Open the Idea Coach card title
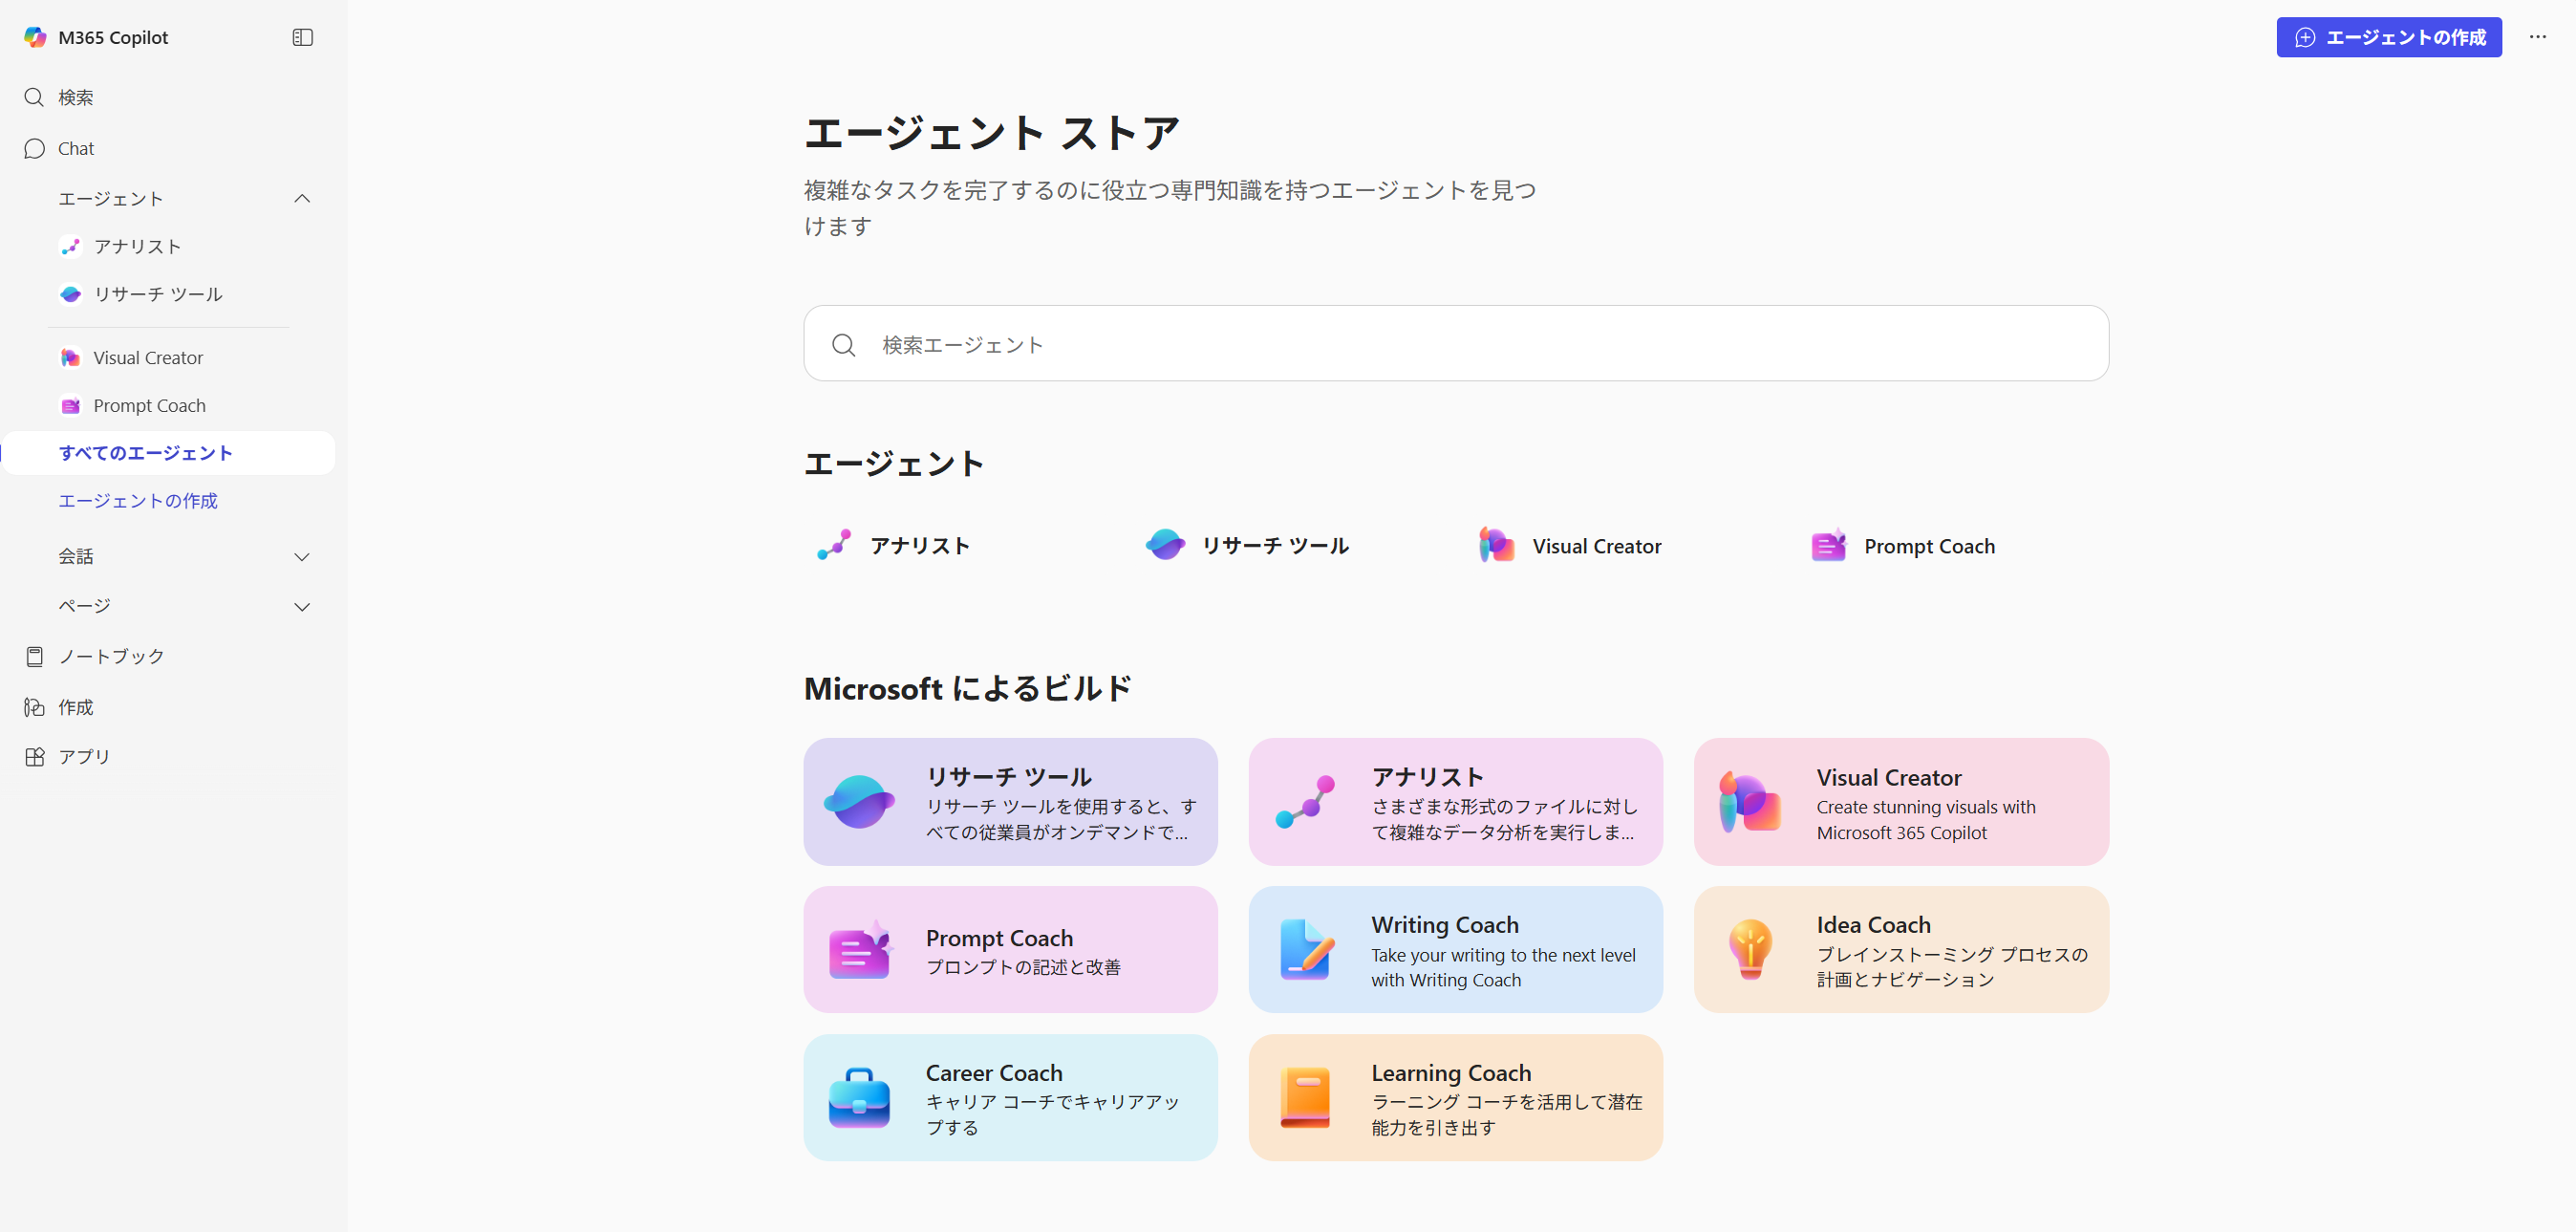The height and width of the screenshot is (1232, 2576). click(1873, 924)
